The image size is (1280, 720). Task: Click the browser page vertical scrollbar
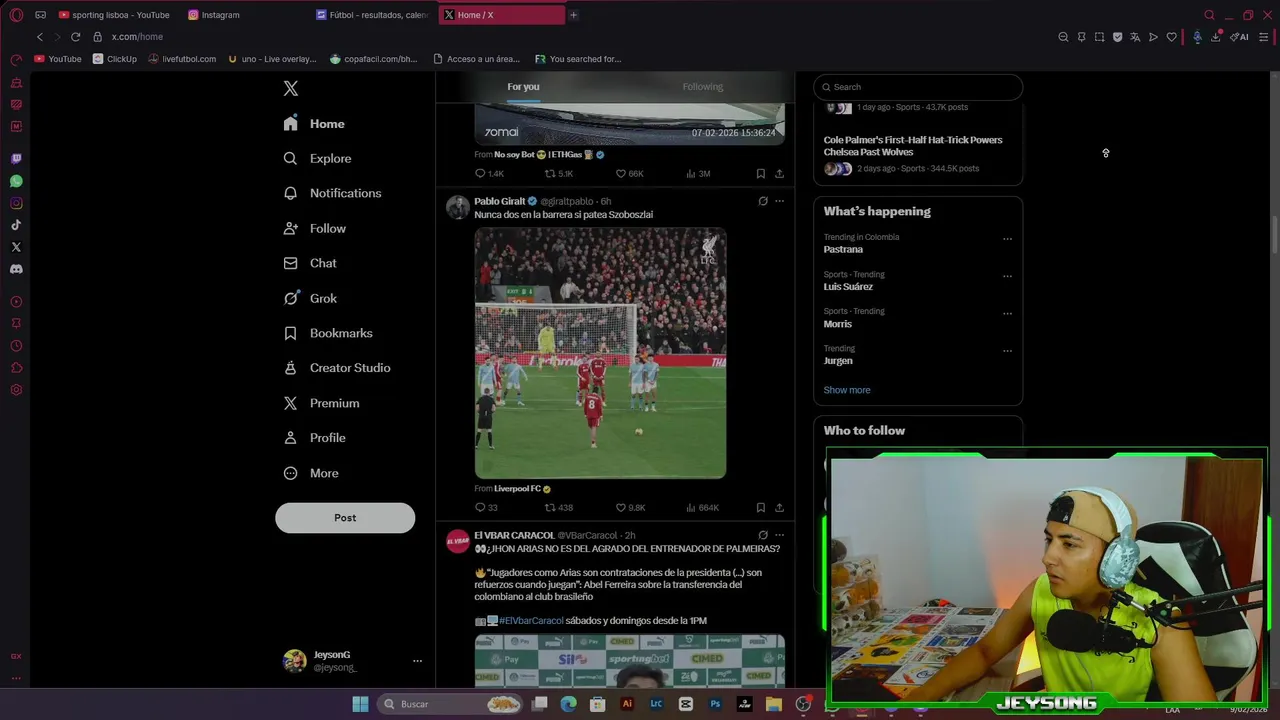pyautogui.click(x=1274, y=233)
